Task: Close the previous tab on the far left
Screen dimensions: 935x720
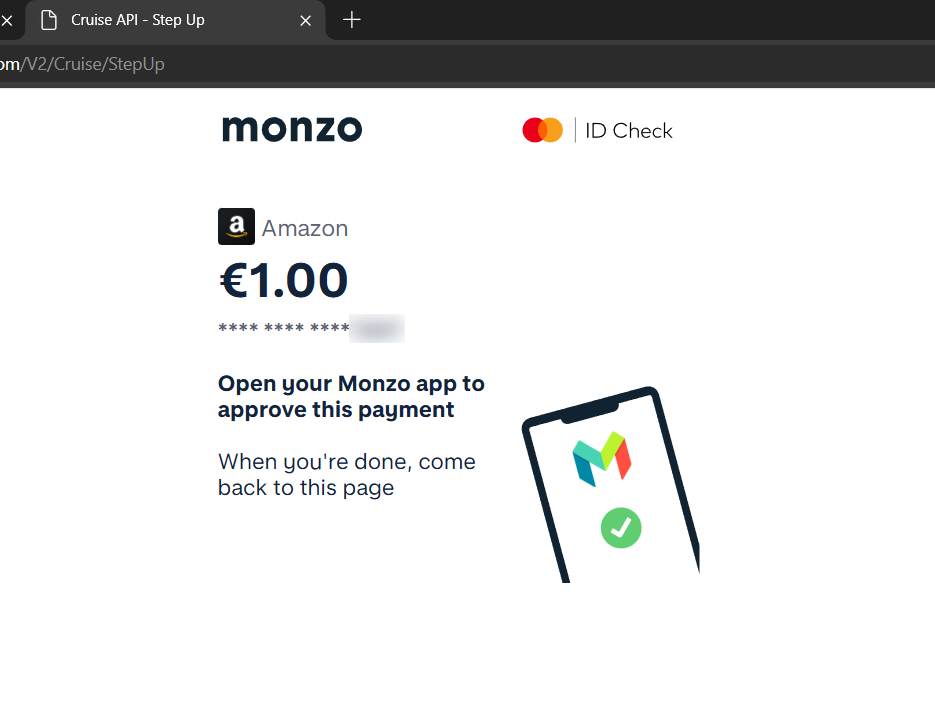Action: 7,20
